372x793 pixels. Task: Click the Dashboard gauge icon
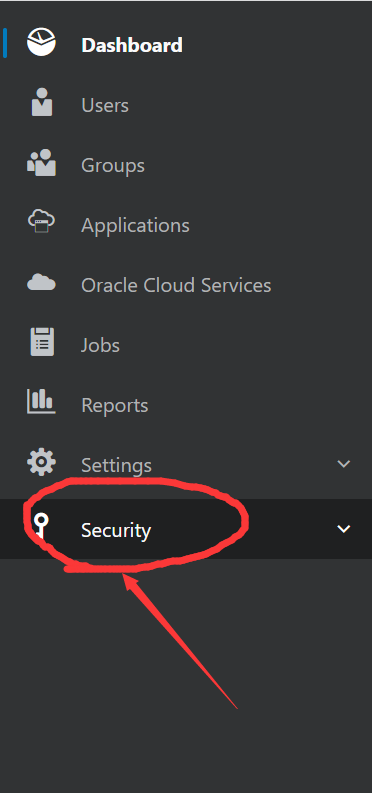point(41,42)
